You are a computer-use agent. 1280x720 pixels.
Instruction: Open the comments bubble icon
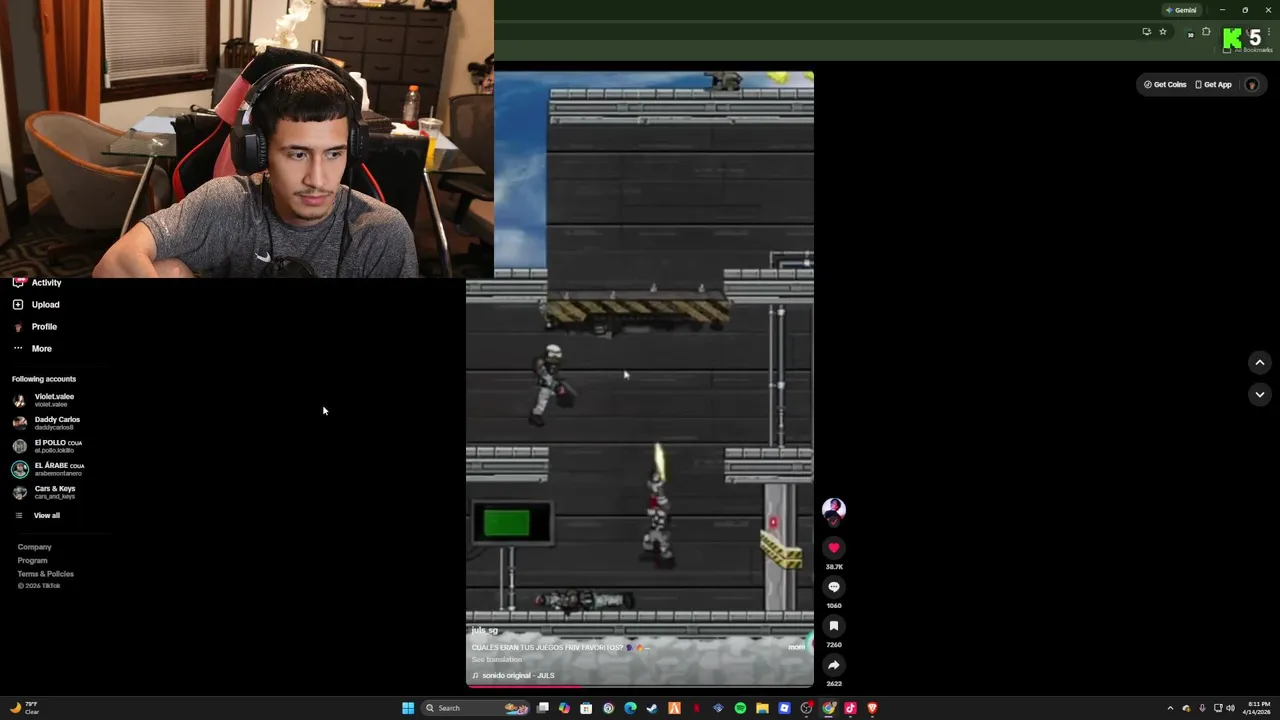tap(833, 587)
